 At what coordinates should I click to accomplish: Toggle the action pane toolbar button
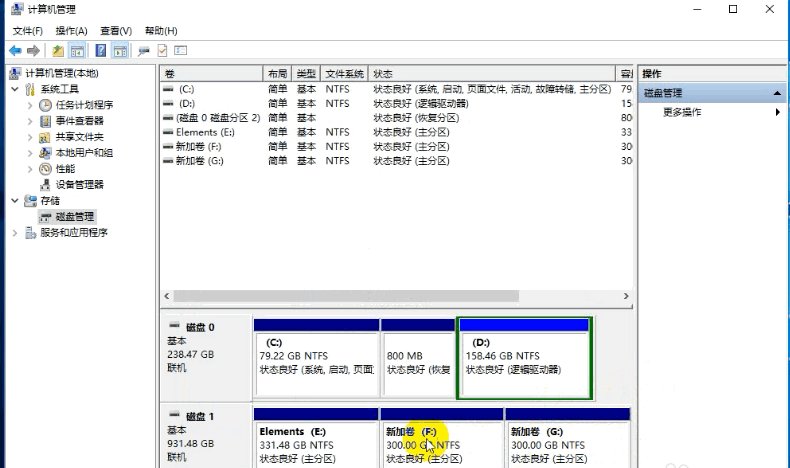click(x=120, y=50)
